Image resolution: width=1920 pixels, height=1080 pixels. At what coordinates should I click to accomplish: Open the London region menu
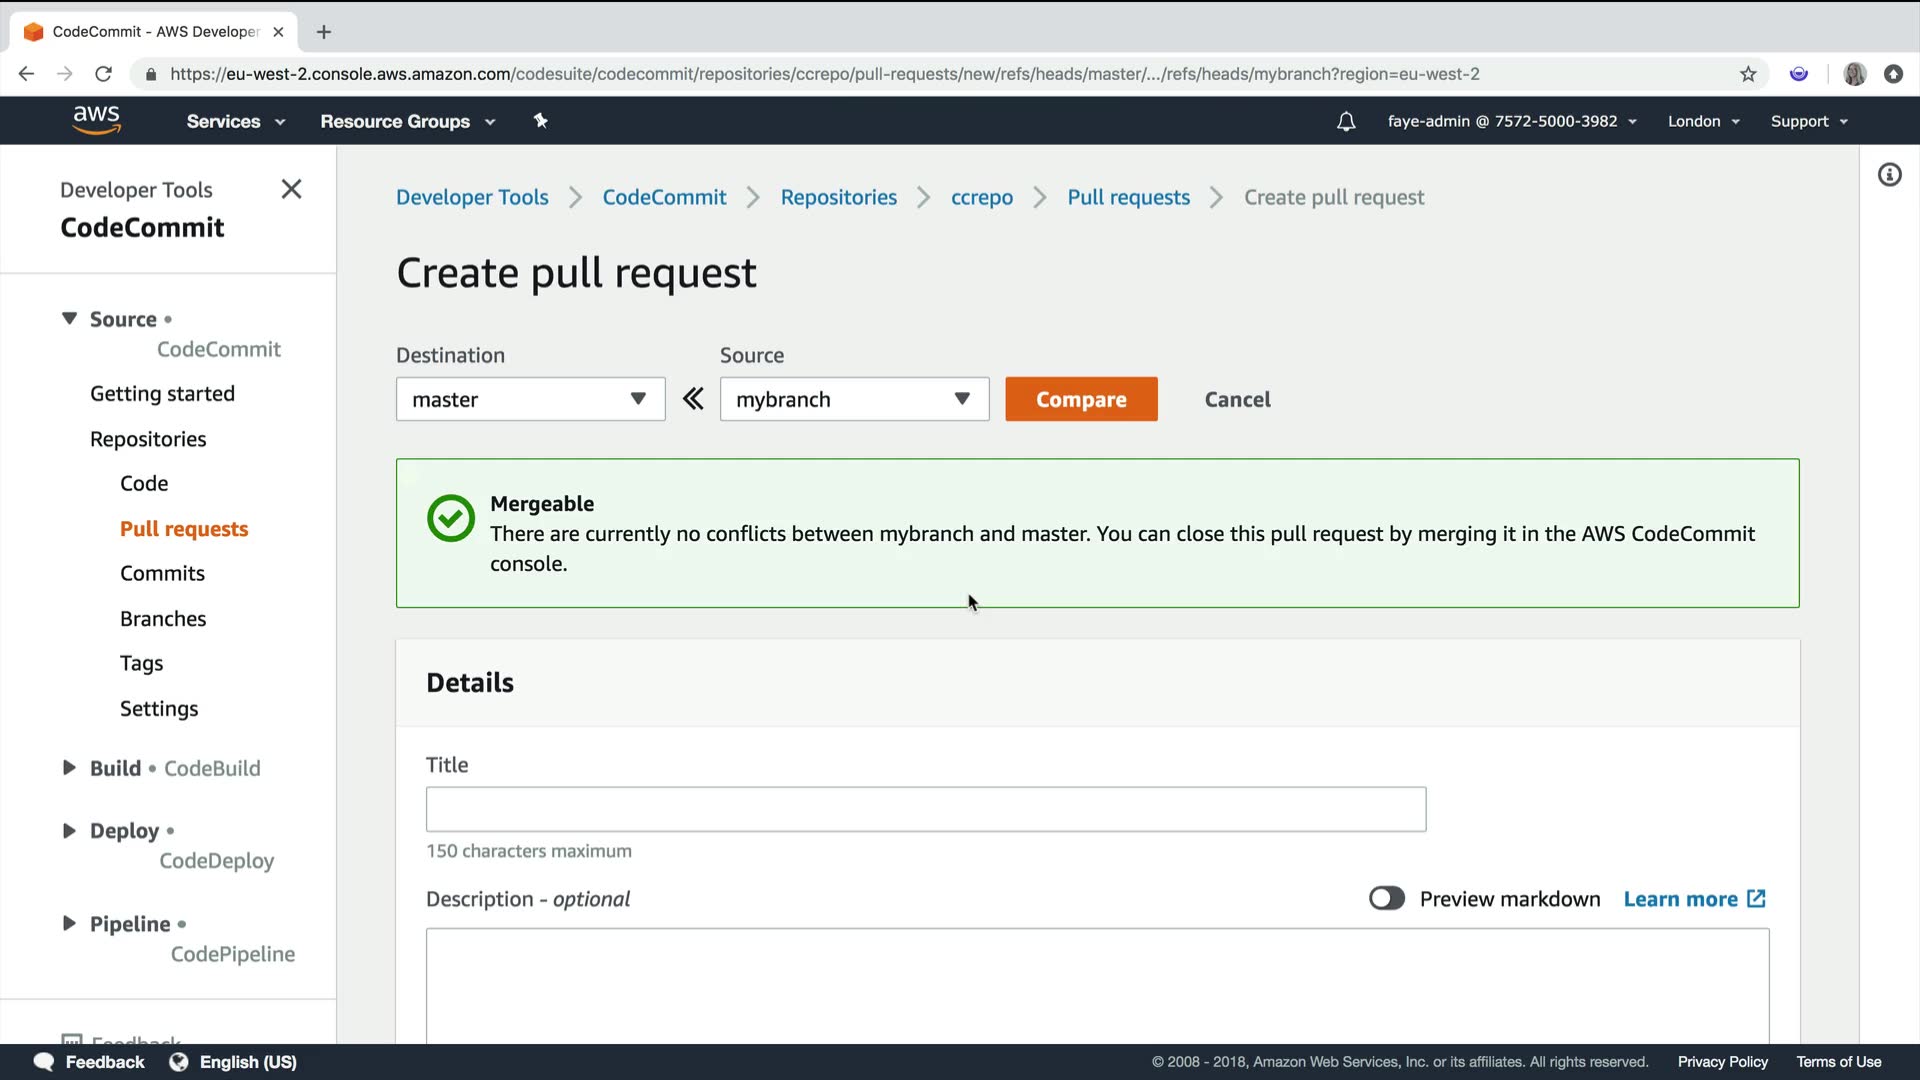1703,121
